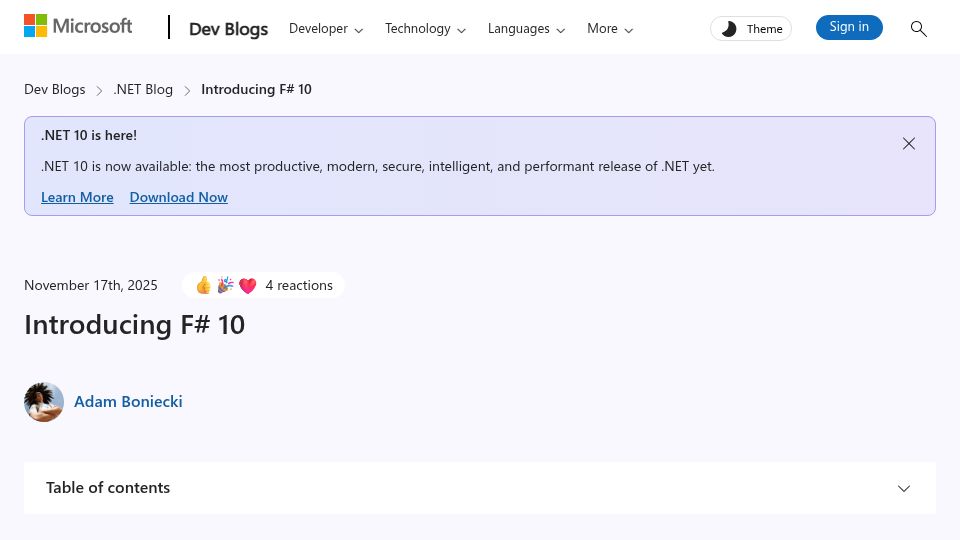Open the Languages dropdown menu
Viewport: 960px width, 540px height.
point(526,29)
